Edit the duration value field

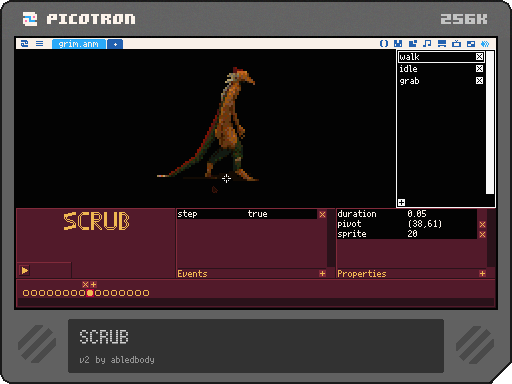coord(441,214)
